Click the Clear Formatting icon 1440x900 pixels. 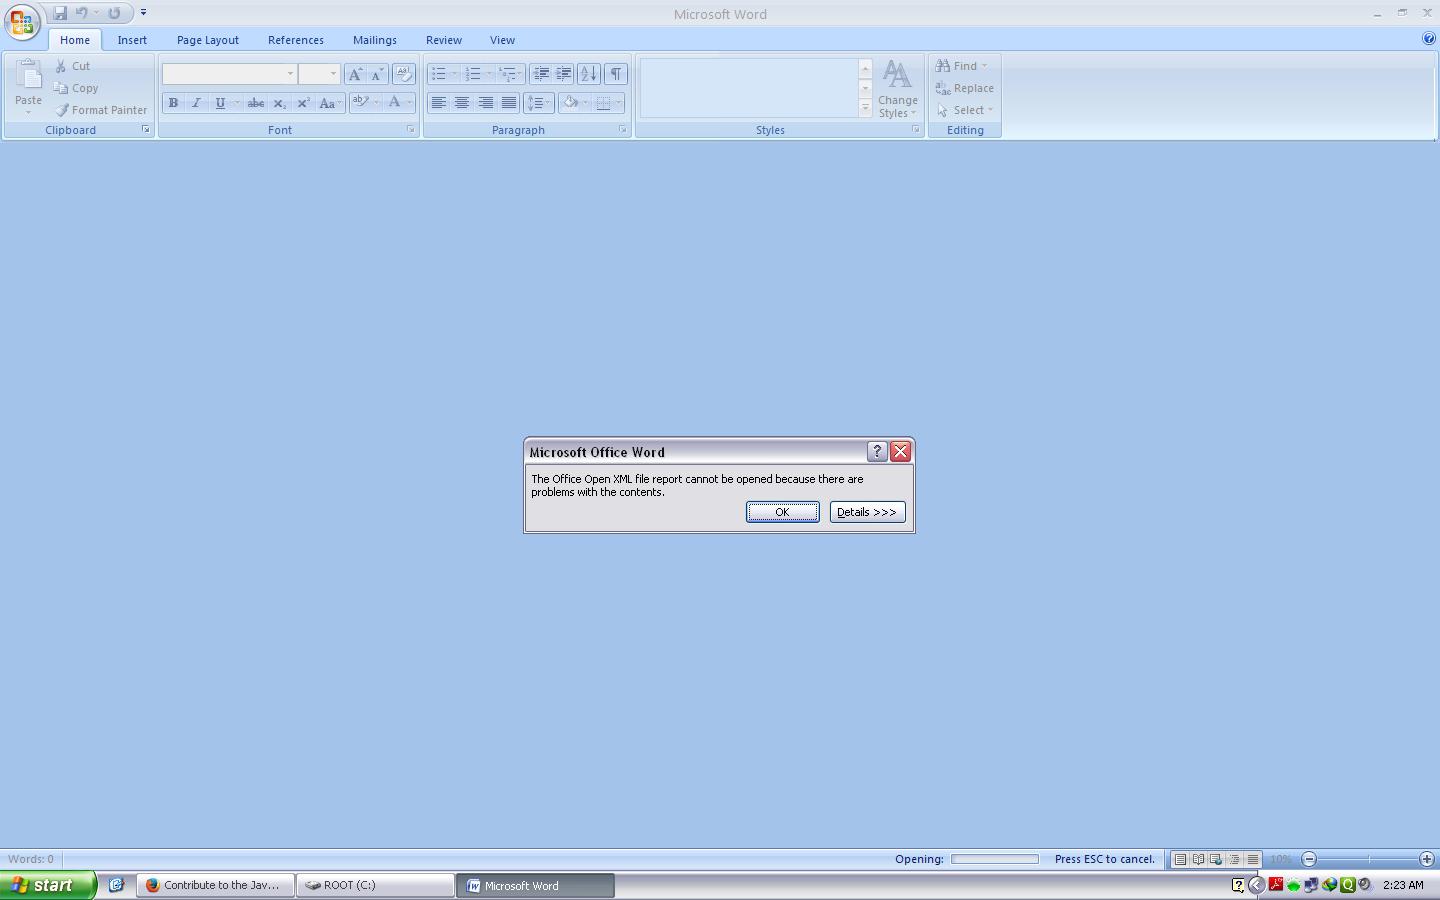[x=404, y=74]
